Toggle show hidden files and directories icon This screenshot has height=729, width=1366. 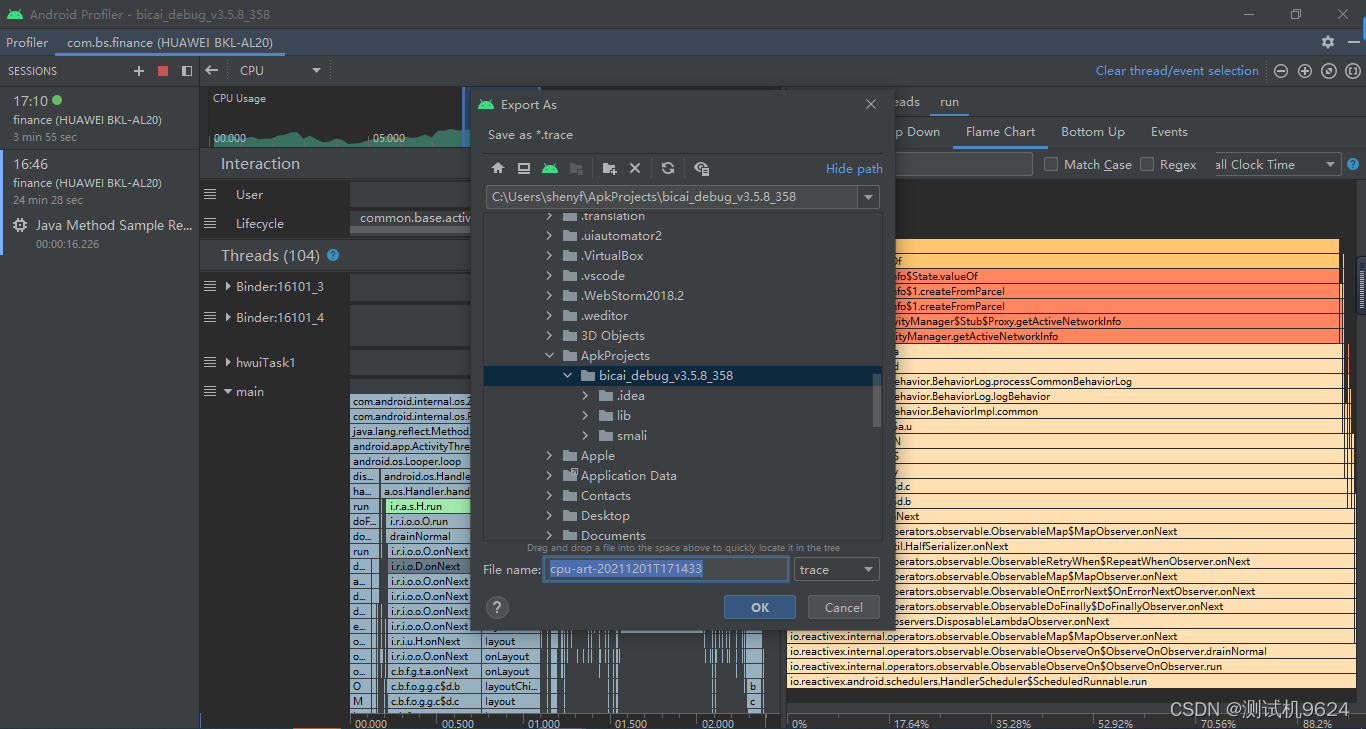(x=701, y=168)
